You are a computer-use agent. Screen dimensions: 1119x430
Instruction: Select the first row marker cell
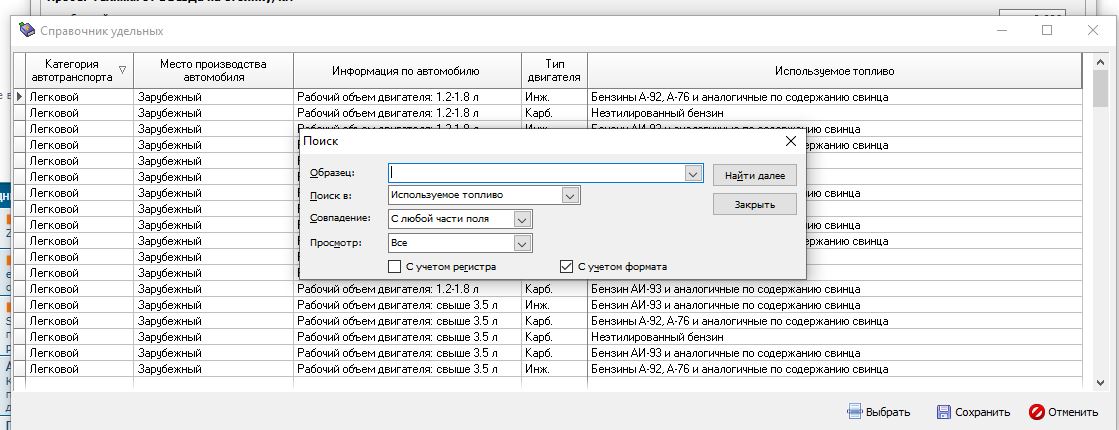pyautogui.click(x=20, y=97)
